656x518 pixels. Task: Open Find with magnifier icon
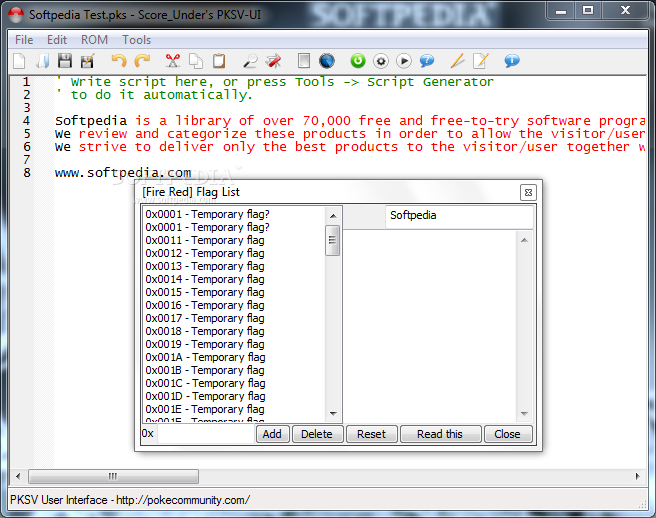tap(250, 61)
